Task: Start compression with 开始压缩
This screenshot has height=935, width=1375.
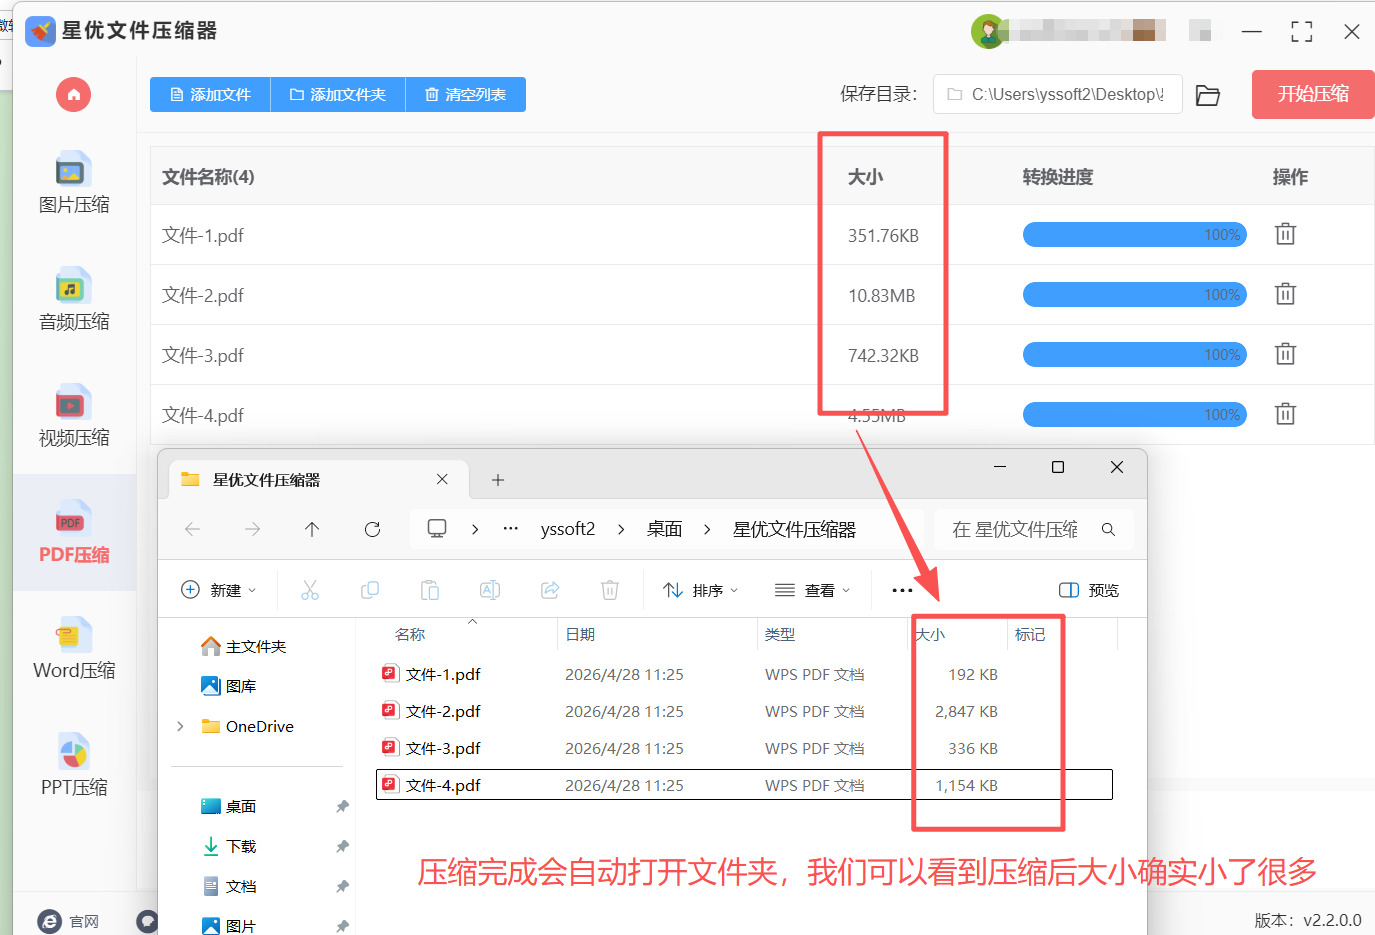Action: [x=1313, y=94]
